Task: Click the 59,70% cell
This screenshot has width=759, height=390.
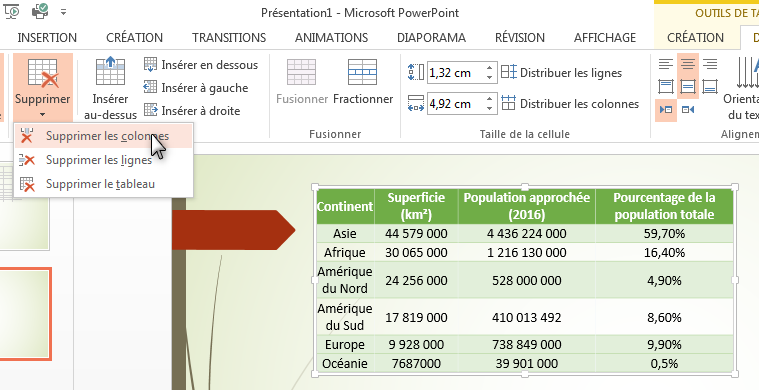Action: click(664, 234)
